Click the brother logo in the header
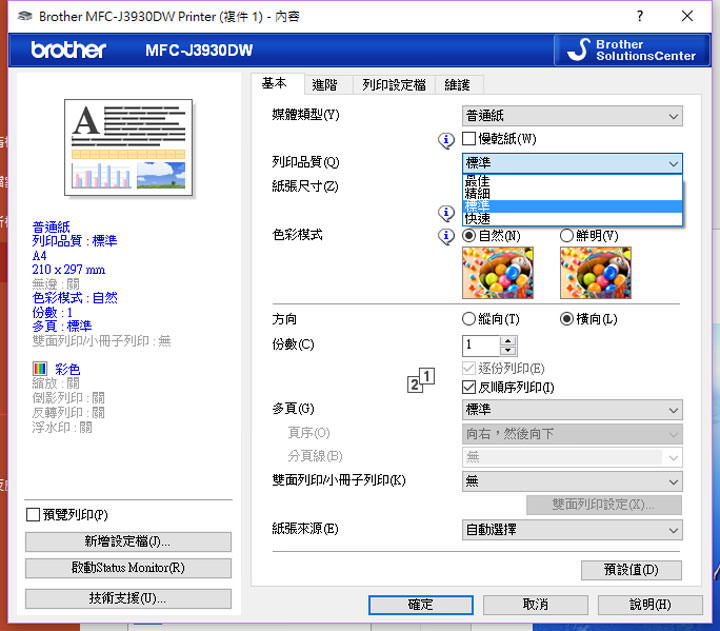Screen dimensions: 720x631 (x=68, y=50)
